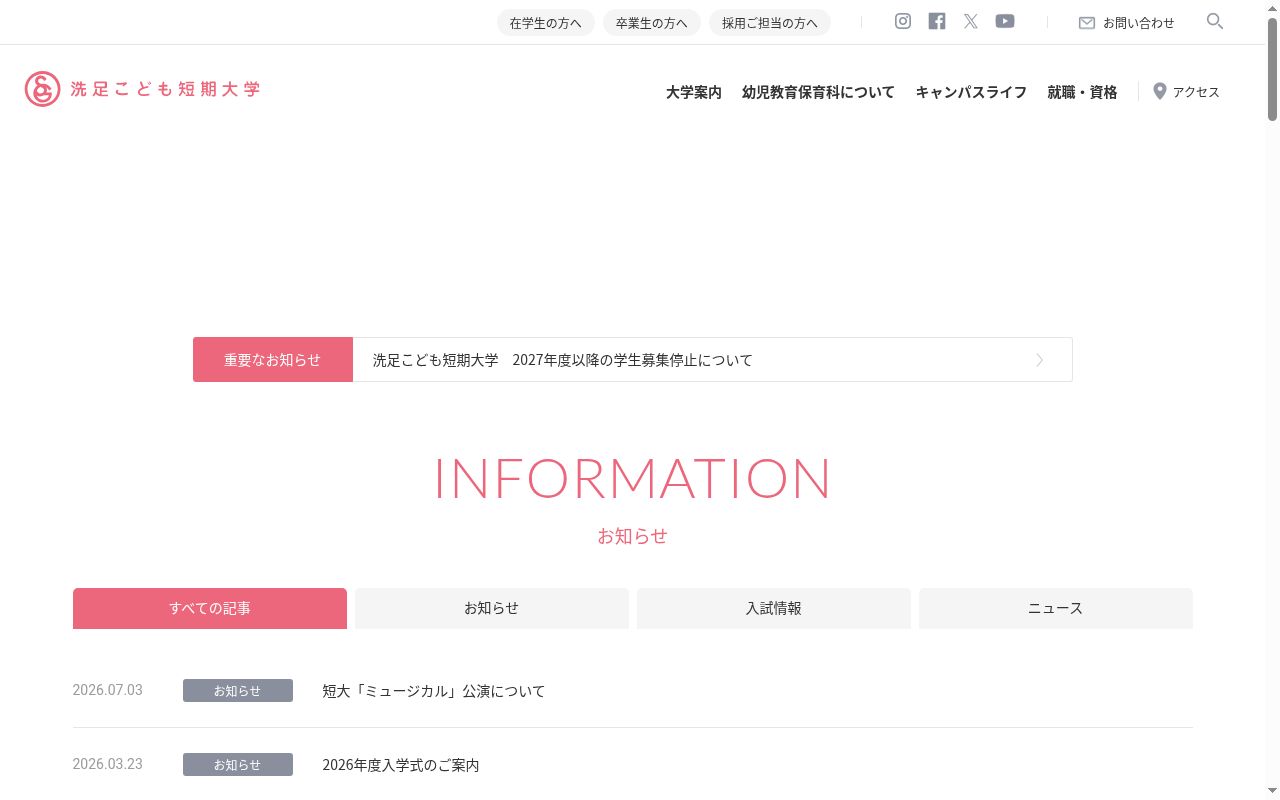Switch to the 入試情報 tab
This screenshot has width=1280, height=800.
[x=774, y=608]
